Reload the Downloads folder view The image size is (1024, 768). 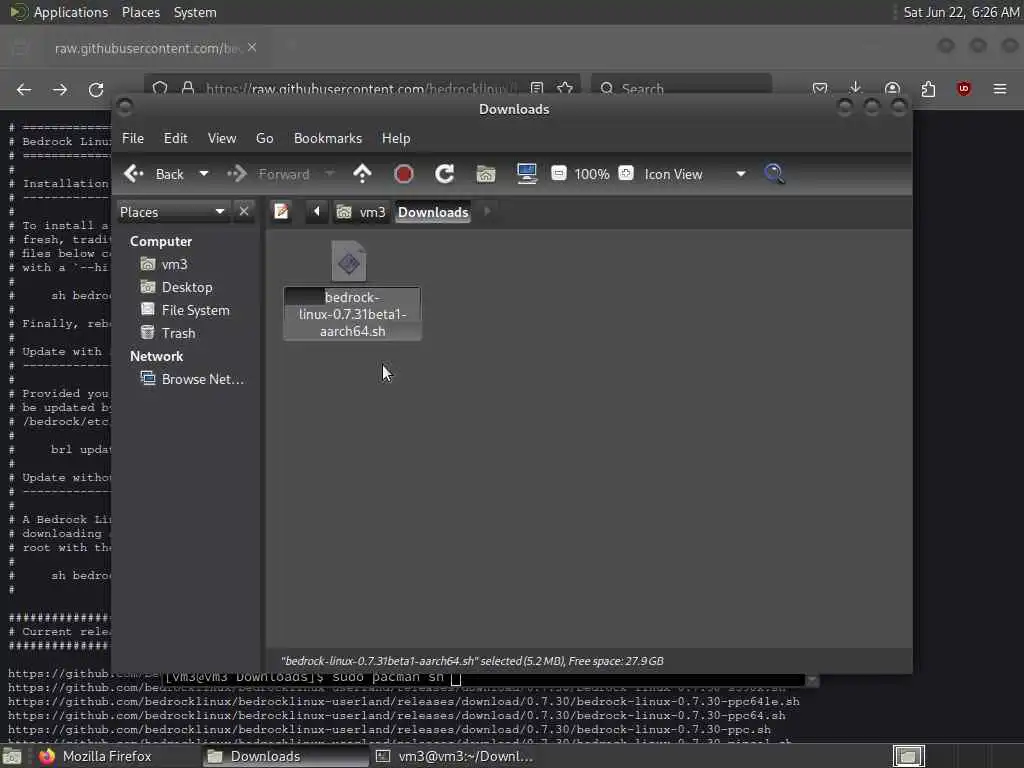click(x=445, y=174)
